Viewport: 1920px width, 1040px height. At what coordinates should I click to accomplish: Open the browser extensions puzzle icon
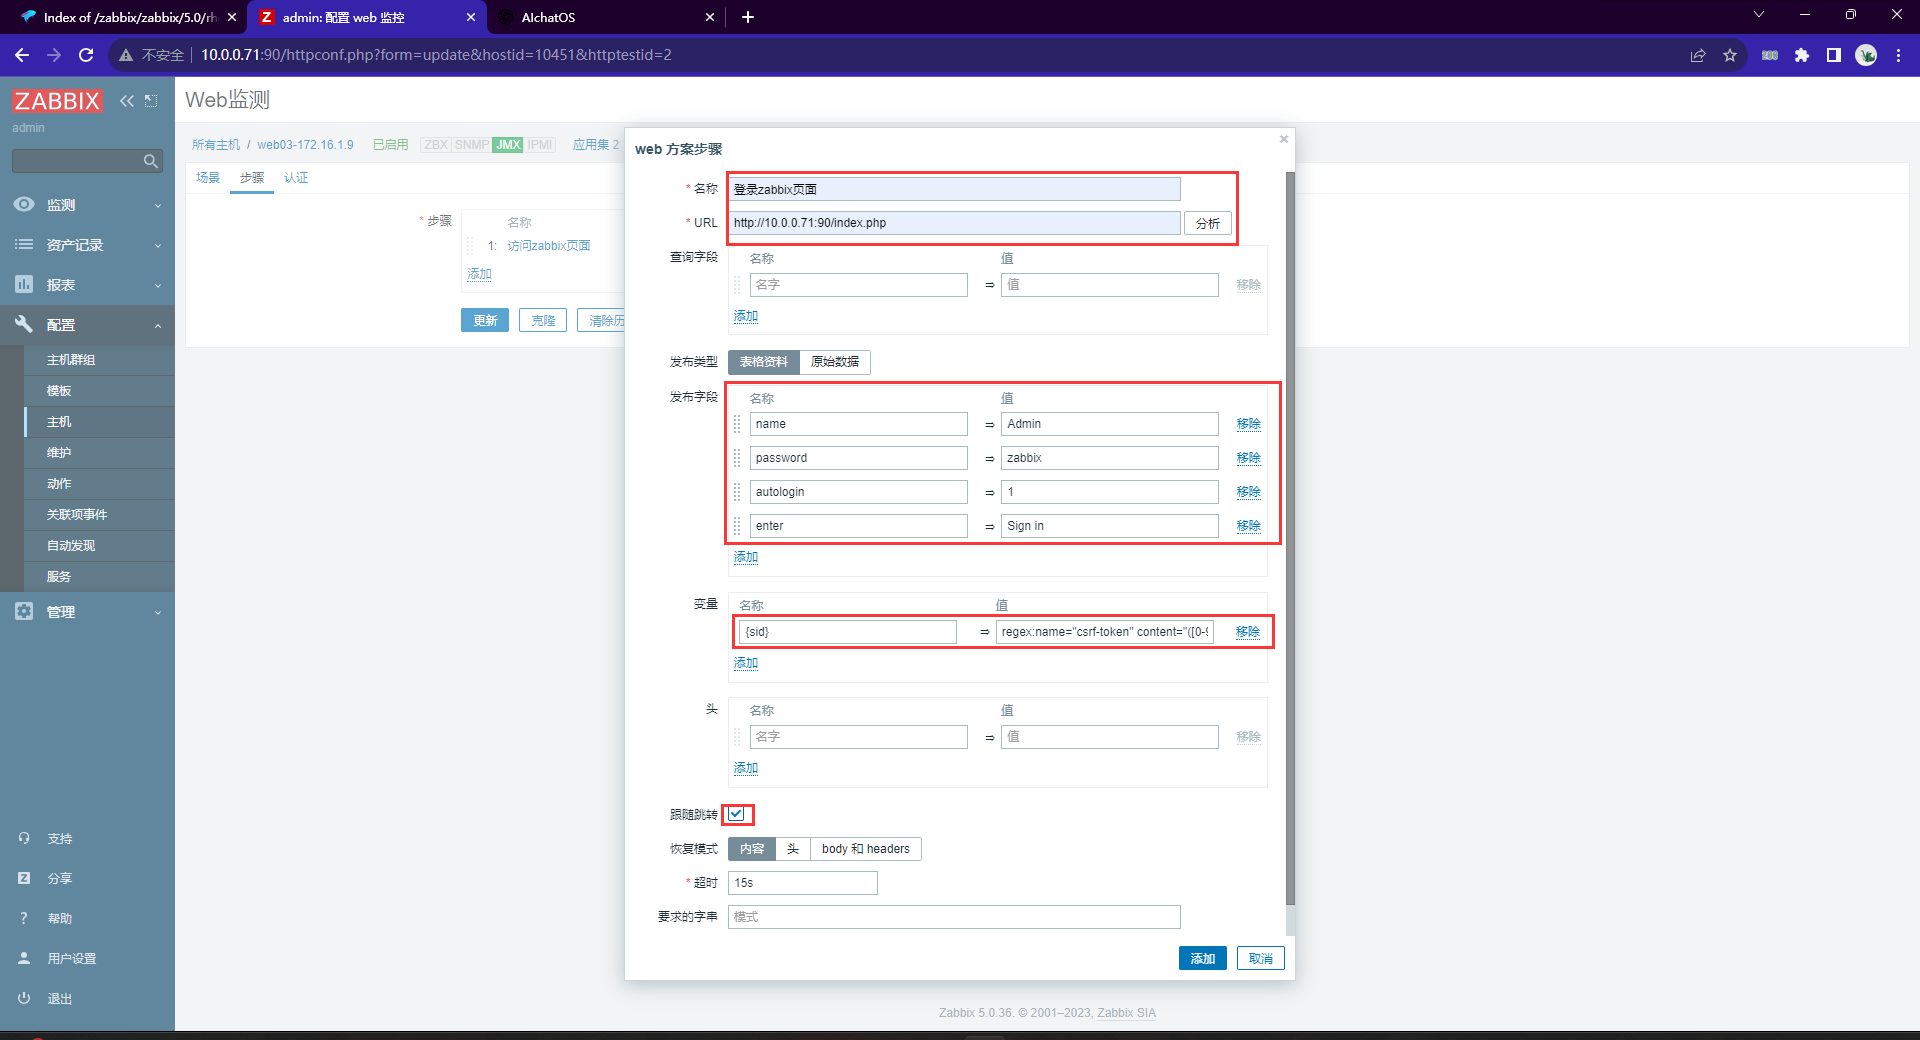[1802, 55]
